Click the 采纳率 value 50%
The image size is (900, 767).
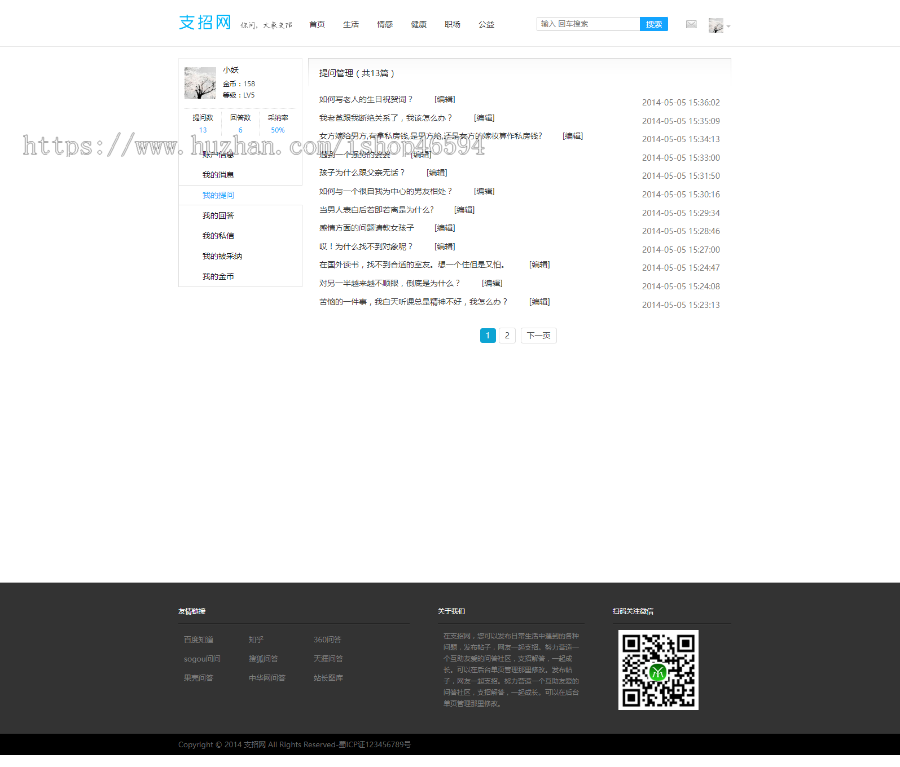pyautogui.click(x=278, y=130)
